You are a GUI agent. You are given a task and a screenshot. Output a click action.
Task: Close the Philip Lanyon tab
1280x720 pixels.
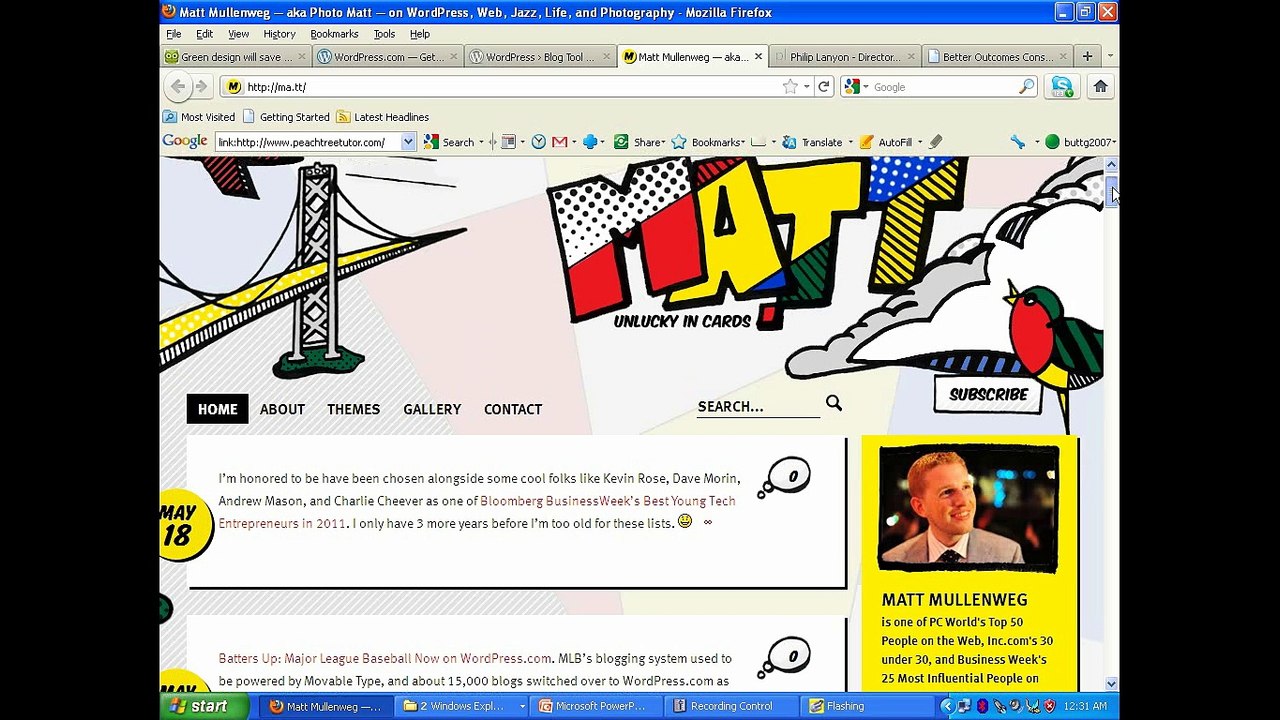[911, 57]
